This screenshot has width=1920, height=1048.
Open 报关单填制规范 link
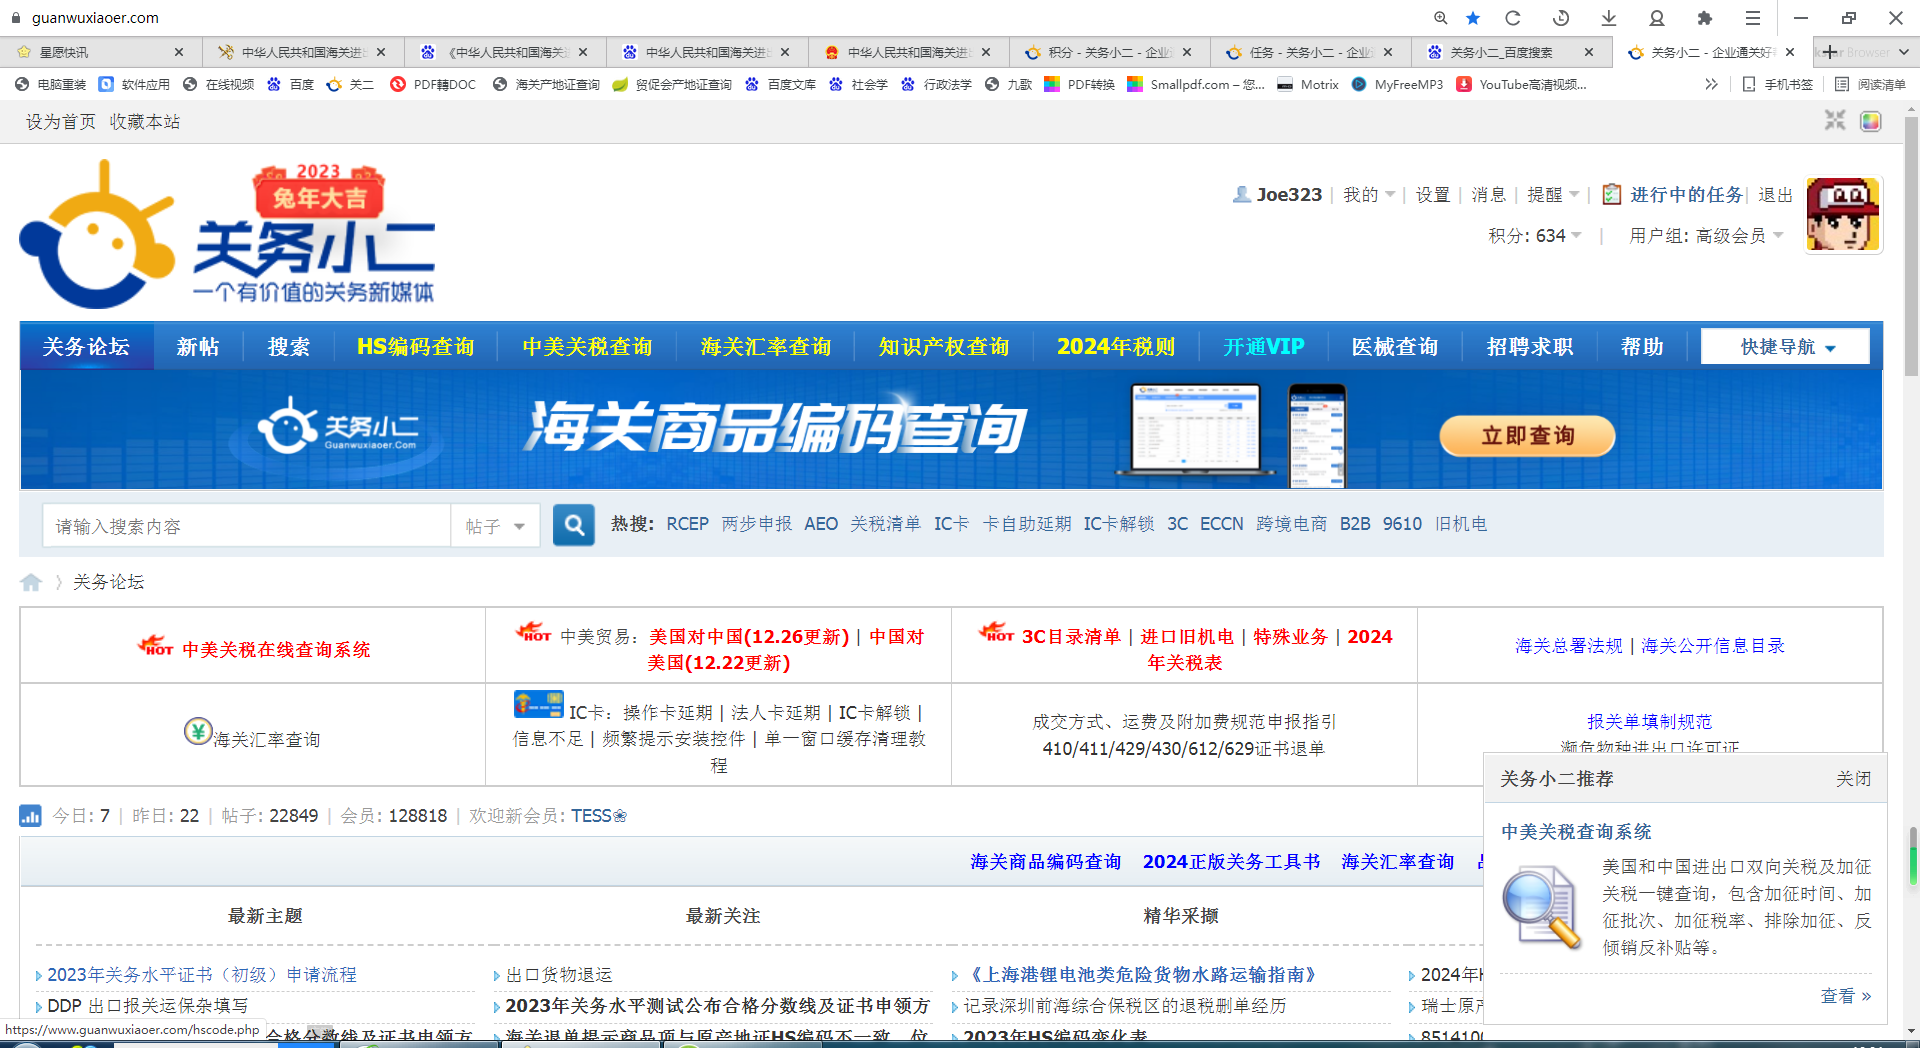pos(1649,721)
